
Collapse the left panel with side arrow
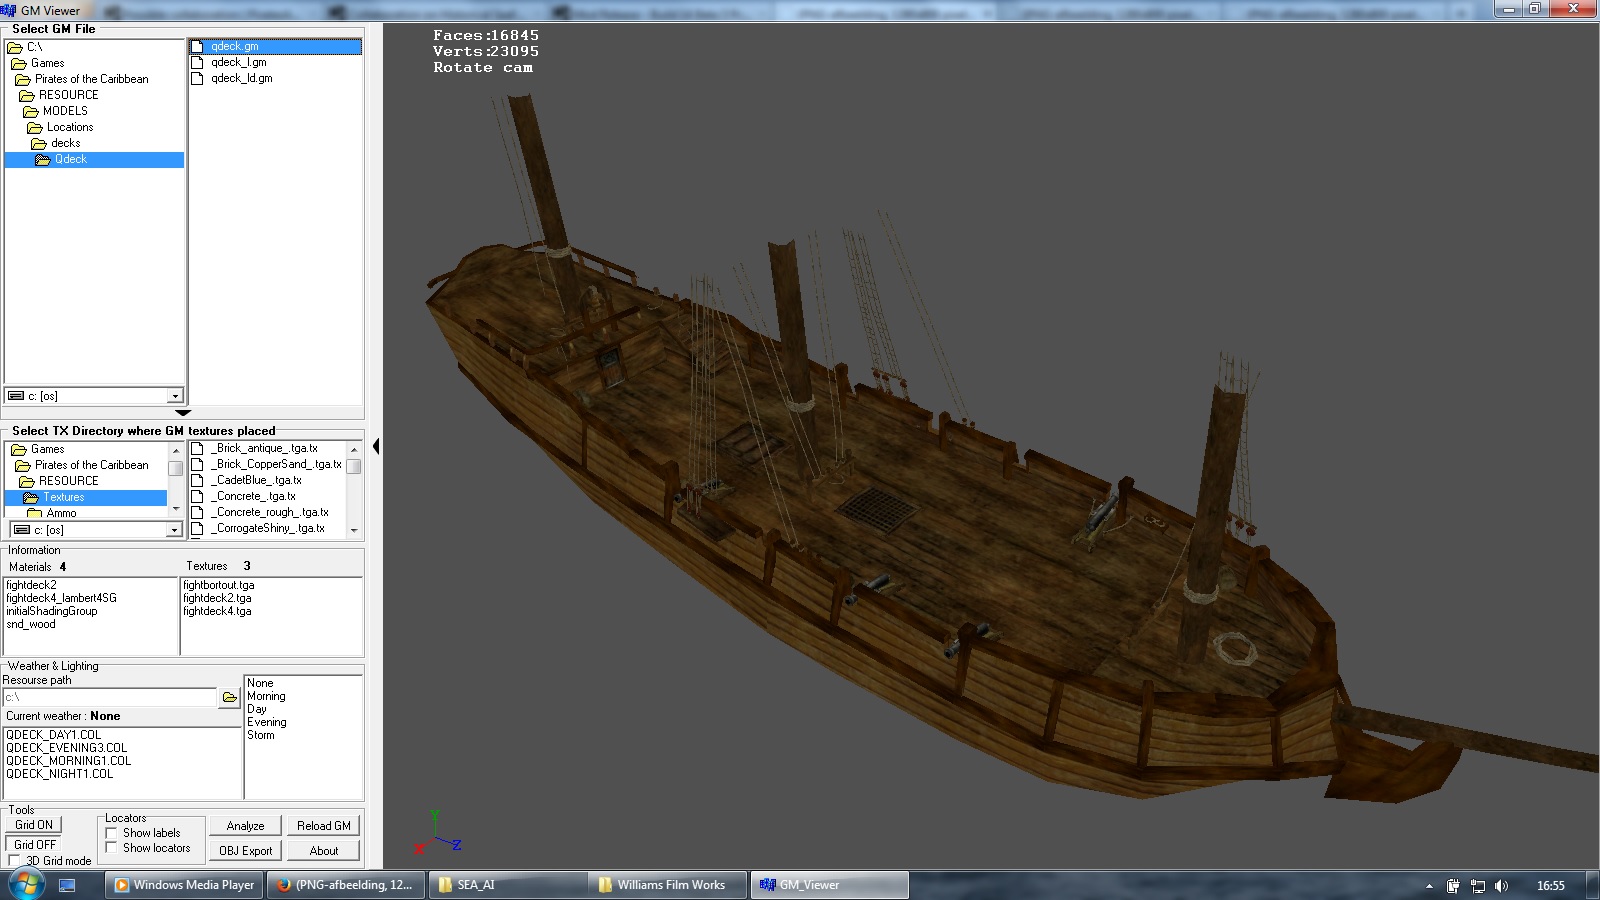[x=375, y=446]
